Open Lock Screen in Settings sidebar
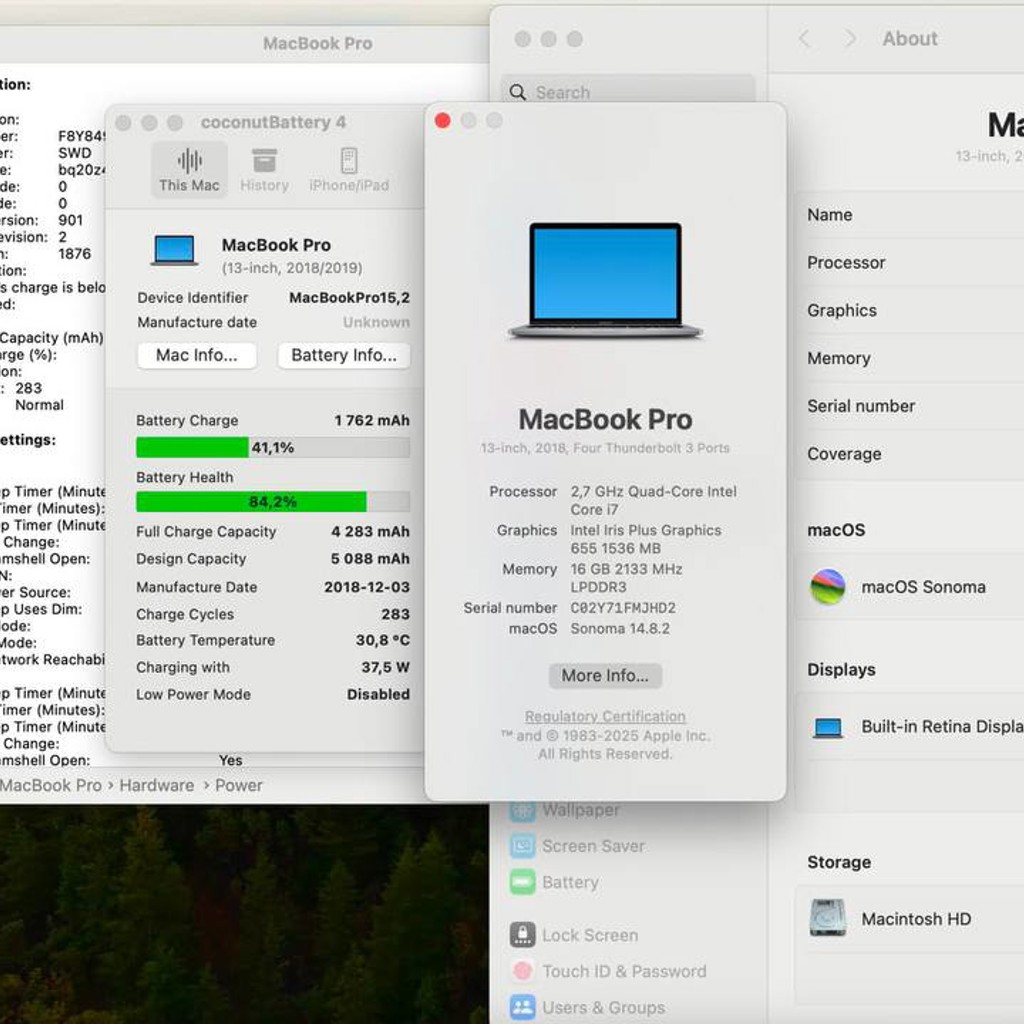1024x1024 pixels. (574, 935)
